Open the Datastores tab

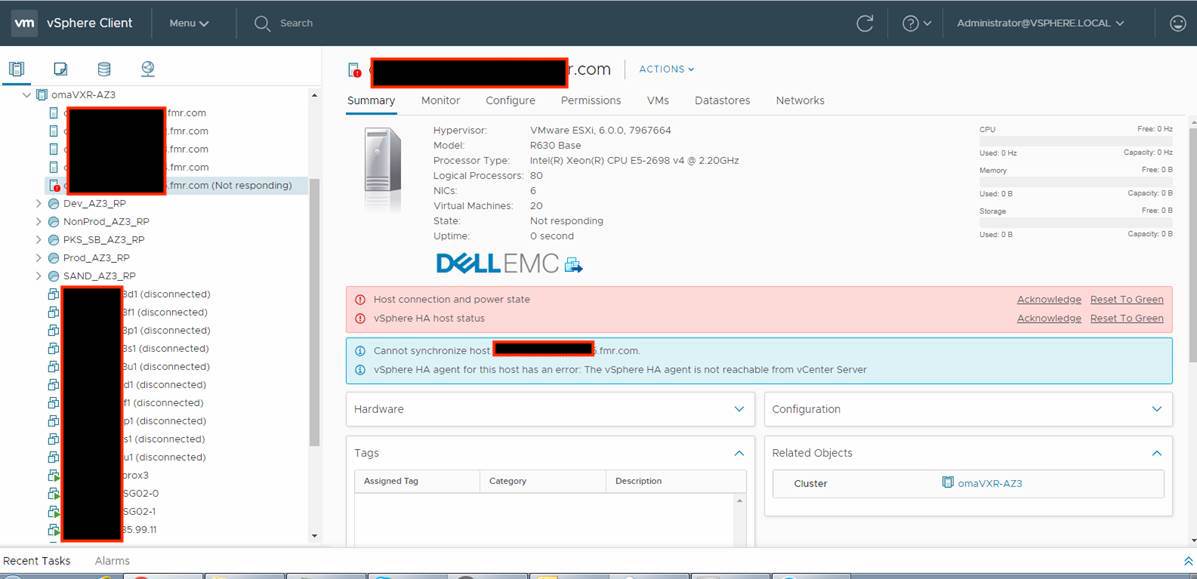pyautogui.click(x=722, y=100)
